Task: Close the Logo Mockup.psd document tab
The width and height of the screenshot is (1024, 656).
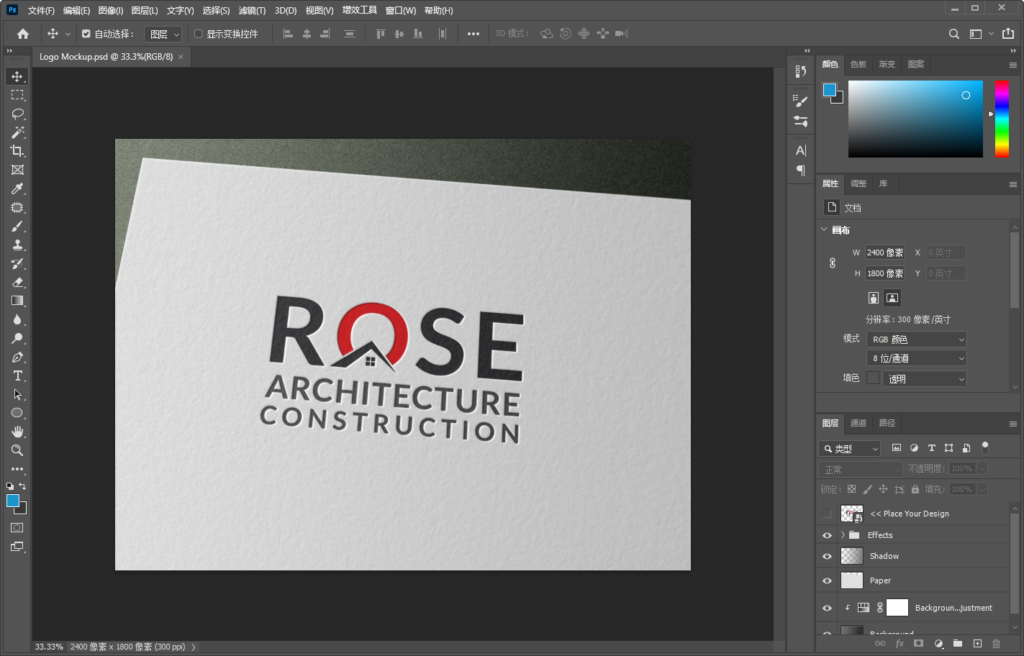Action: [x=181, y=57]
